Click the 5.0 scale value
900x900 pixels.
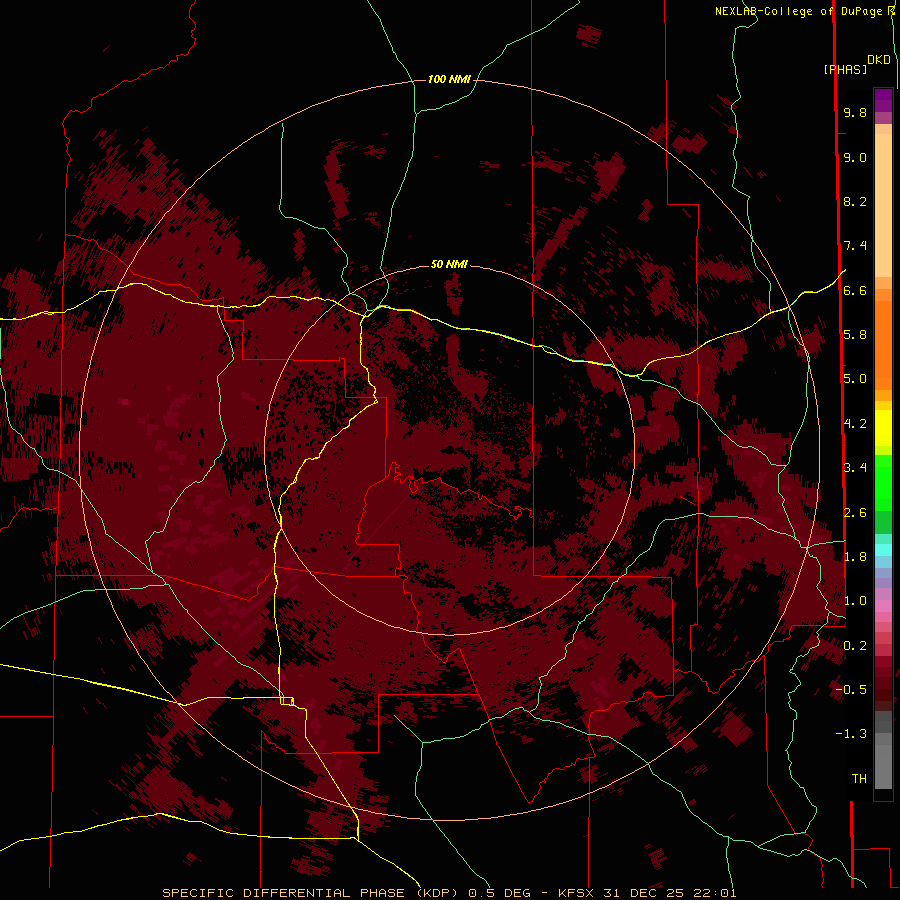pyautogui.click(x=855, y=379)
